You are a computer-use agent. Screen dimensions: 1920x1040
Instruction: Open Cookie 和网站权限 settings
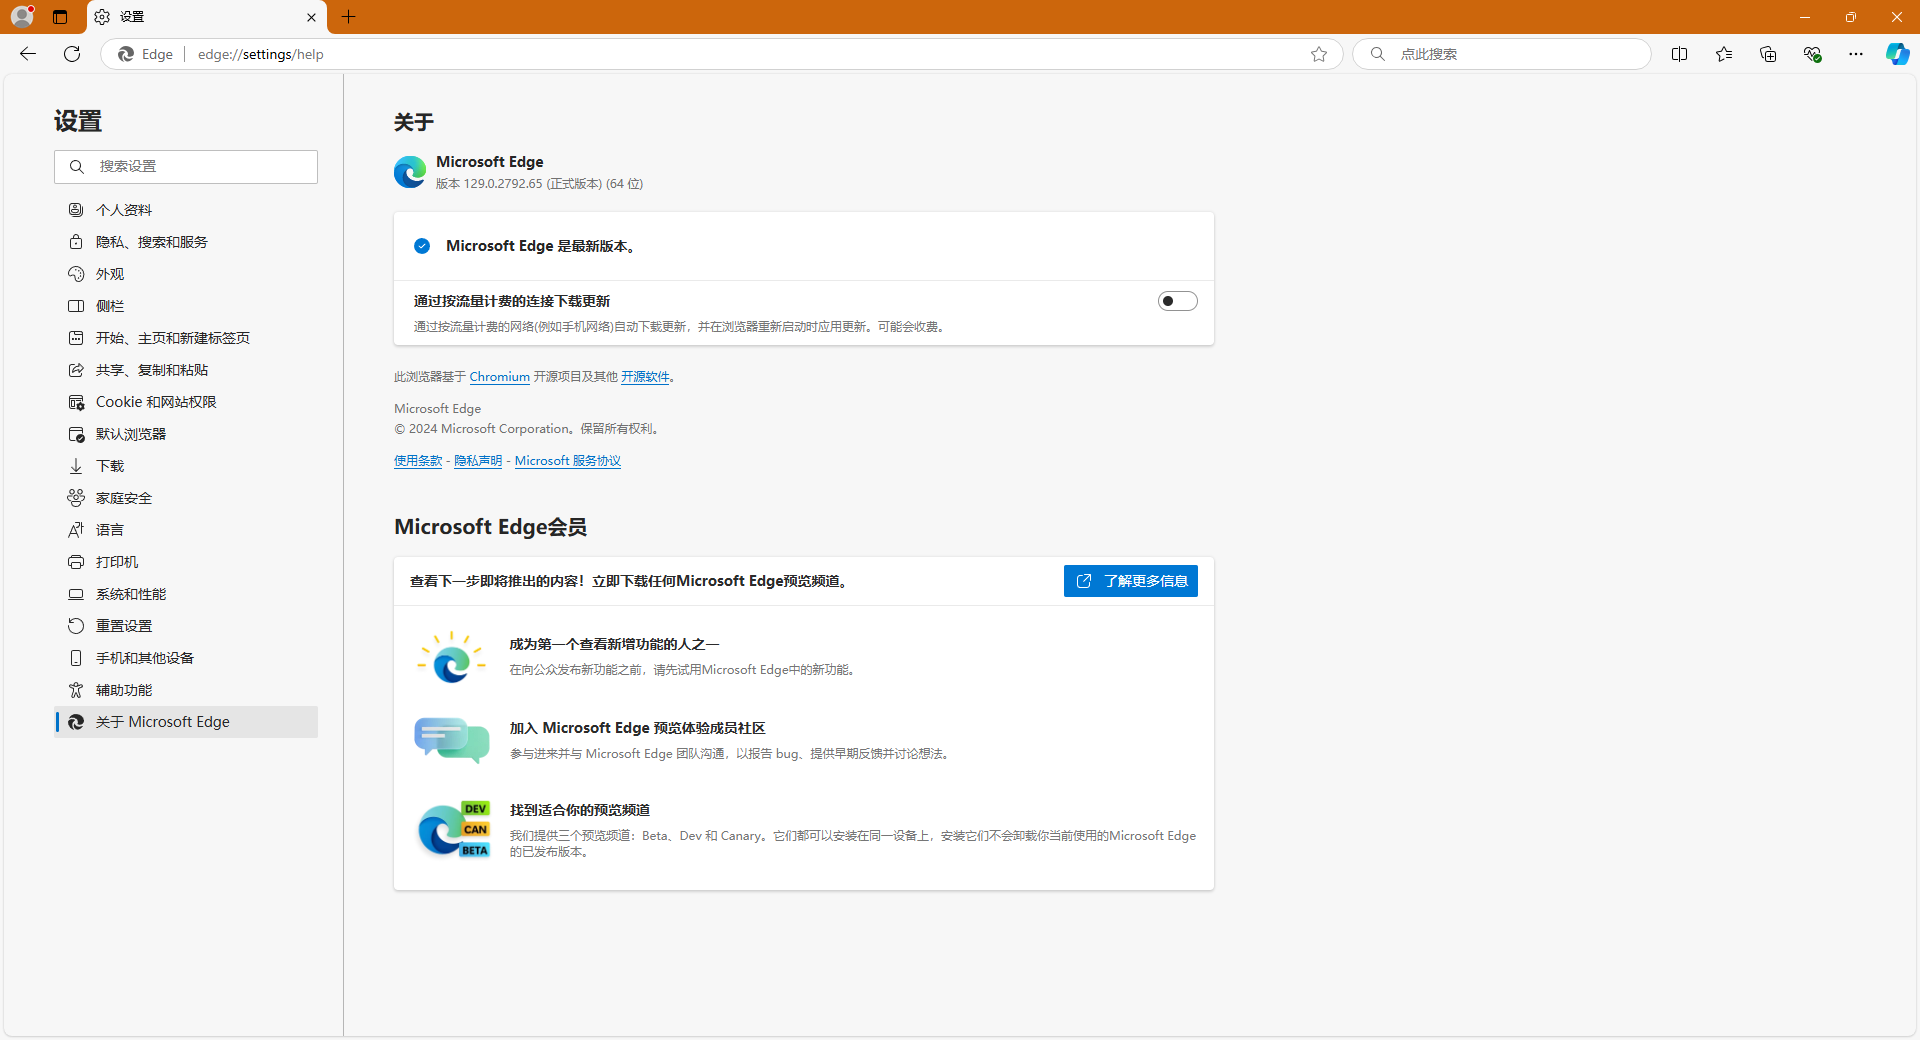click(x=186, y=402)
